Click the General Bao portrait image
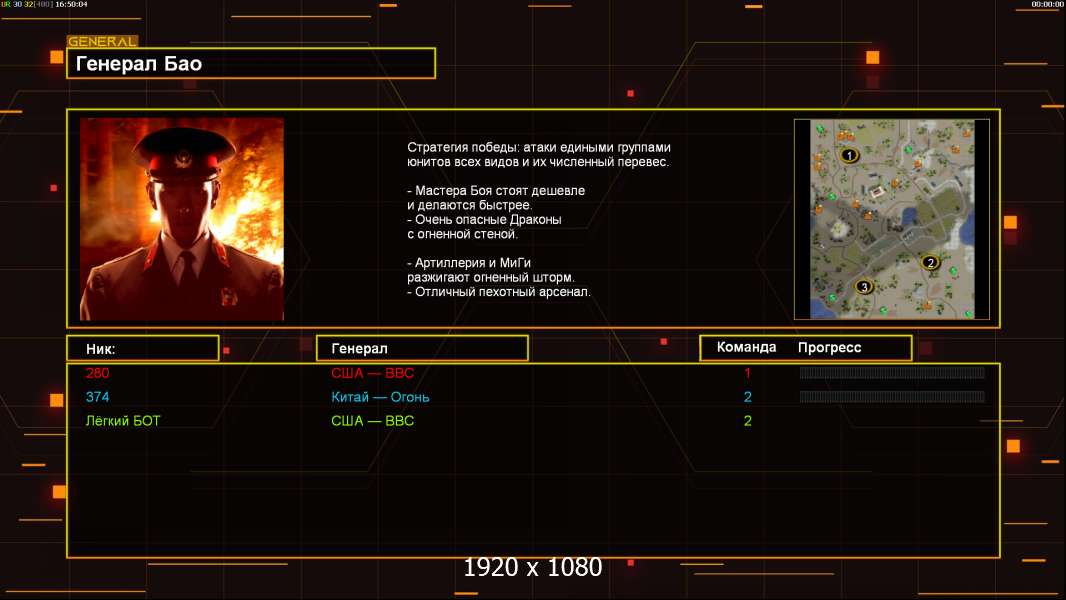 (182, 219)
